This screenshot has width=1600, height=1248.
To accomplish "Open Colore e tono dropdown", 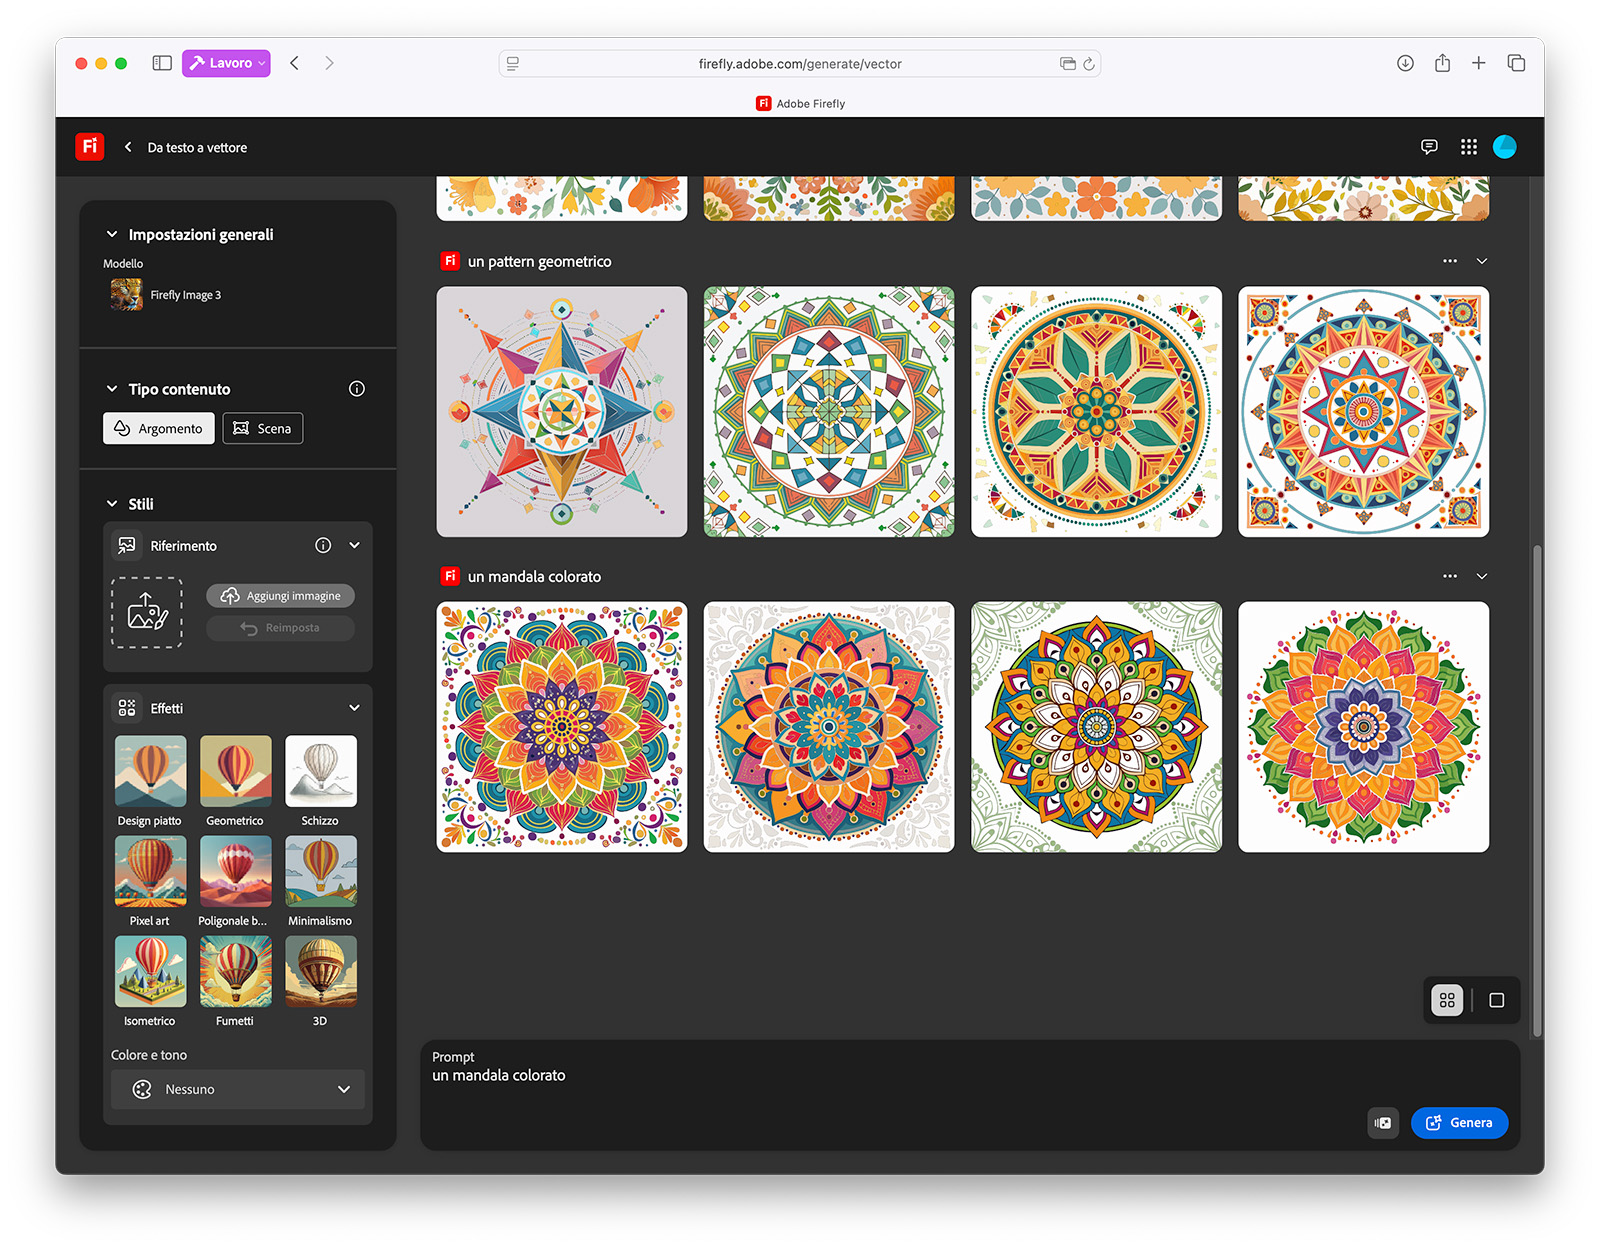I will (x=238, y=1089).
